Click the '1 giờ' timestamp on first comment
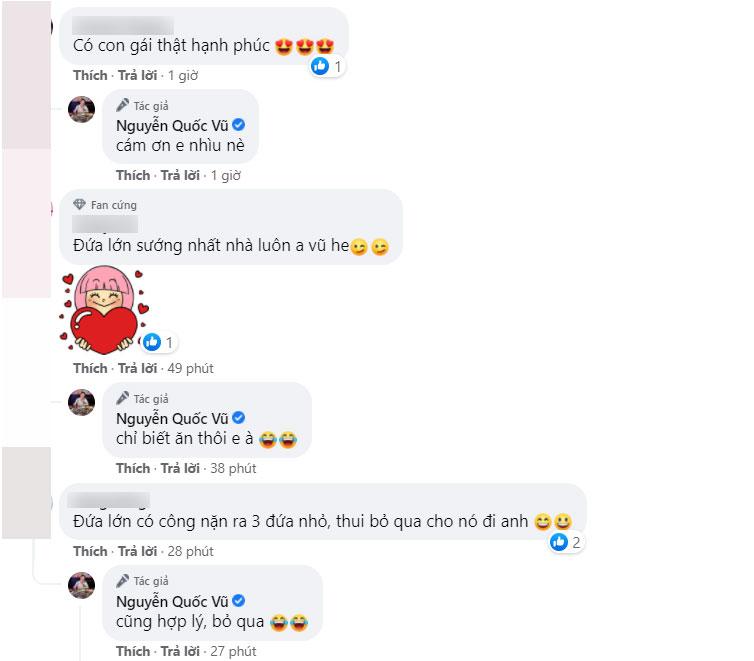This screenshot has width=754, height=661. pos(183,75)
